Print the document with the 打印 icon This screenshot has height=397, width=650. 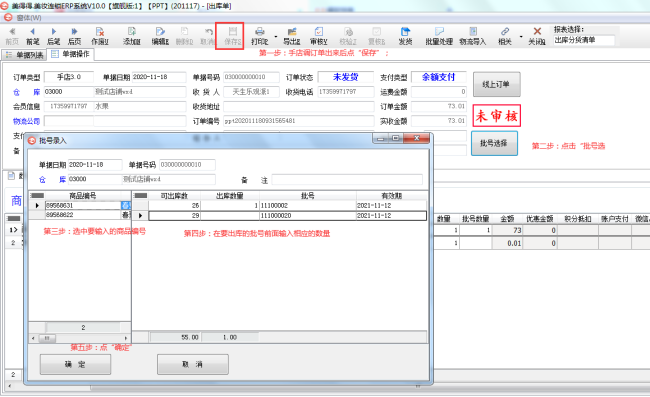click(x=260, y=36)
